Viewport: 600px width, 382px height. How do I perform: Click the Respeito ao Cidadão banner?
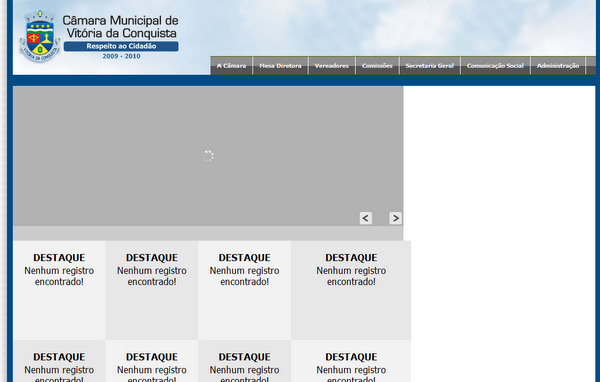[121, 46]
